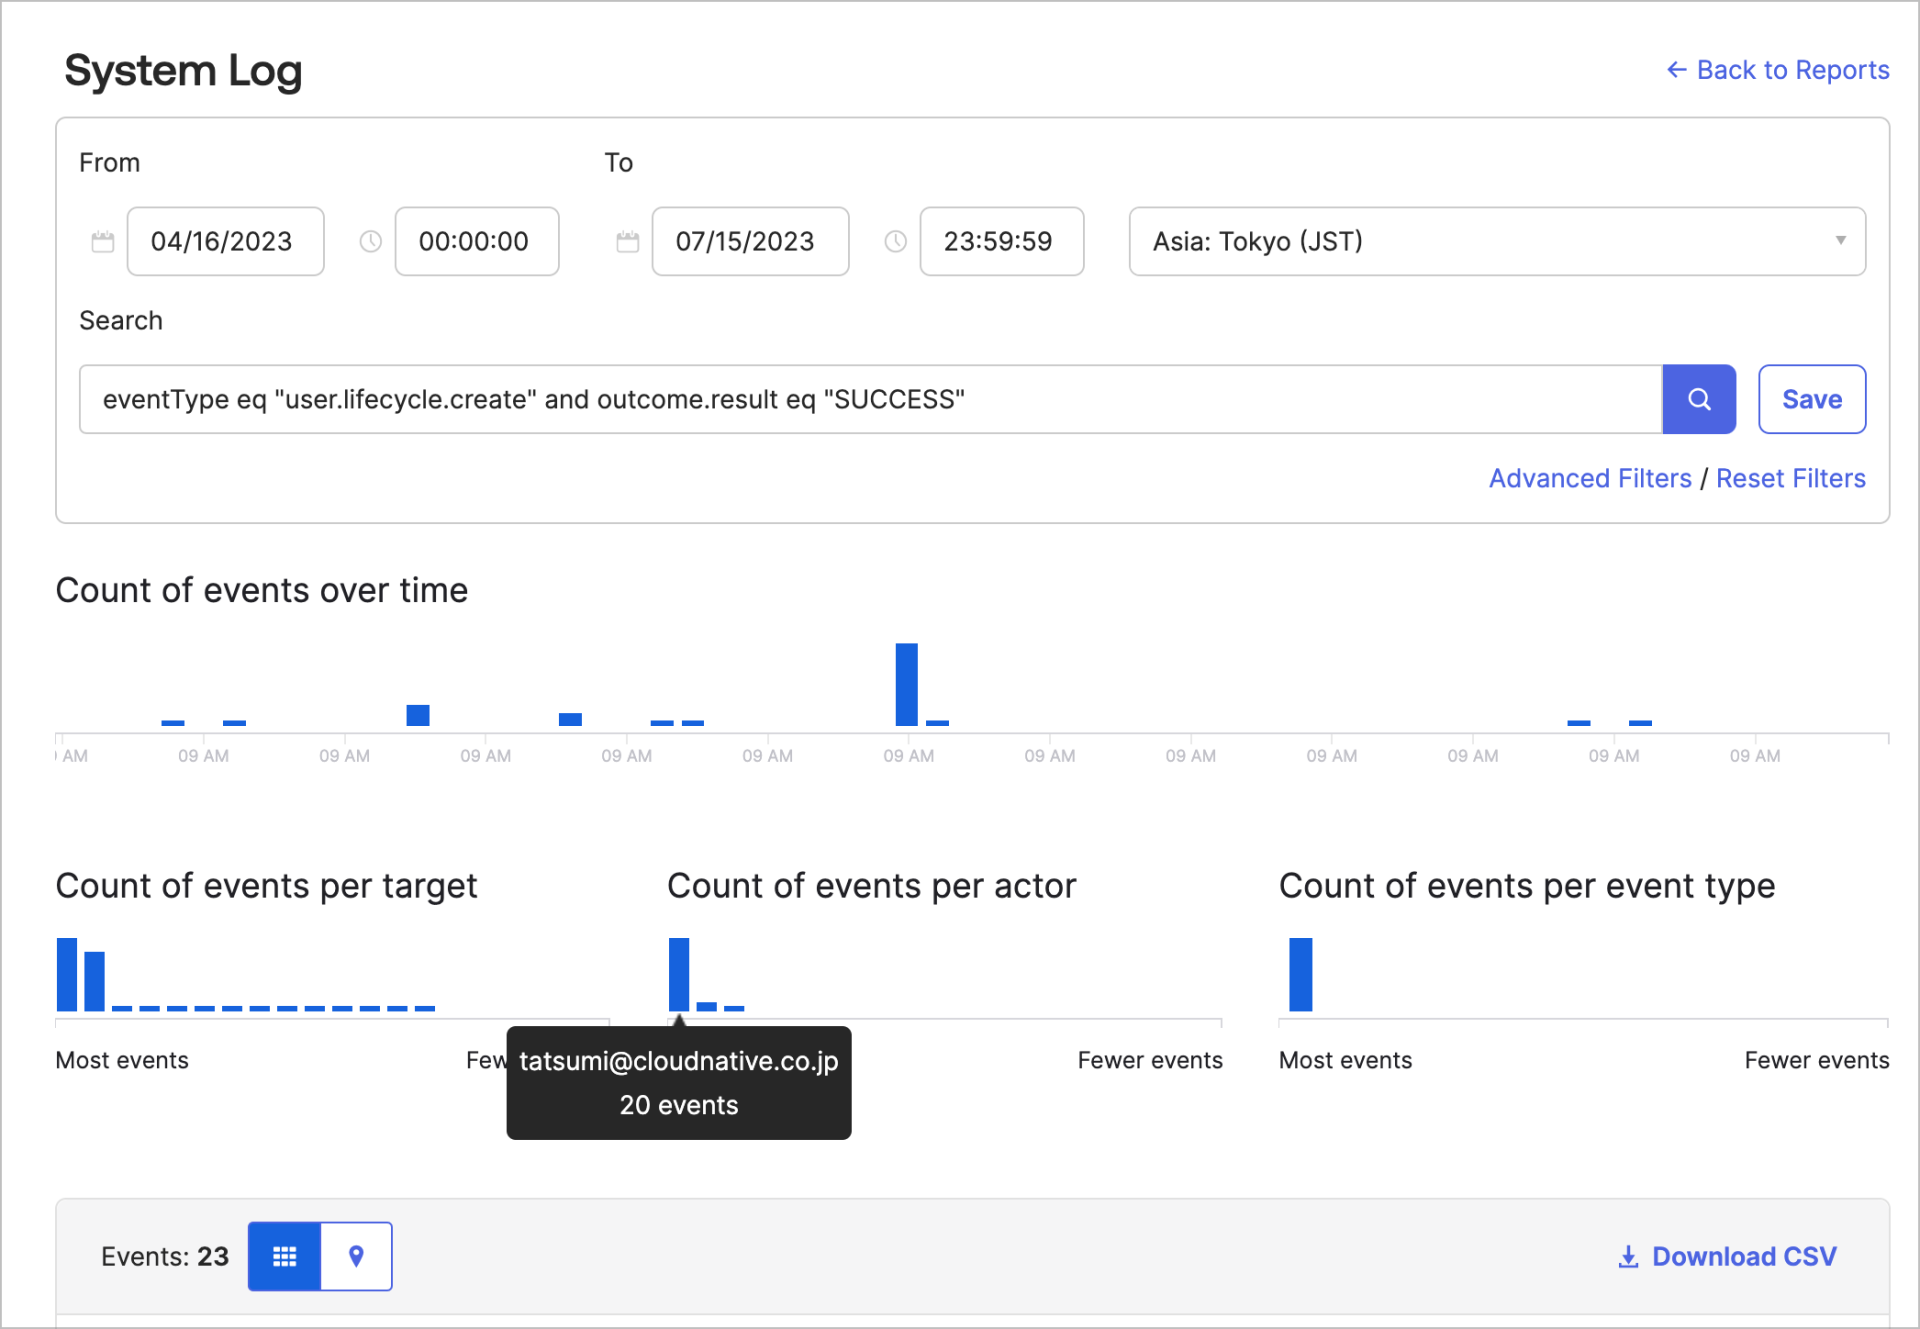Toggle the map view for events
The width and height of the screenshot is (1920, 1329).
point(356,1256)
